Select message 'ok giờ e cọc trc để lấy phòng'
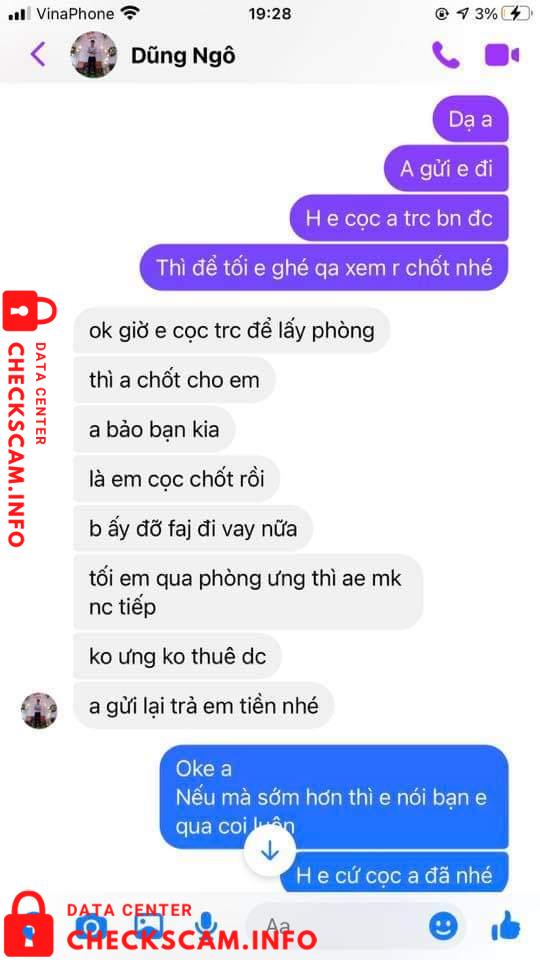Screen dimensions: 540x960 (x=231, y=331)
